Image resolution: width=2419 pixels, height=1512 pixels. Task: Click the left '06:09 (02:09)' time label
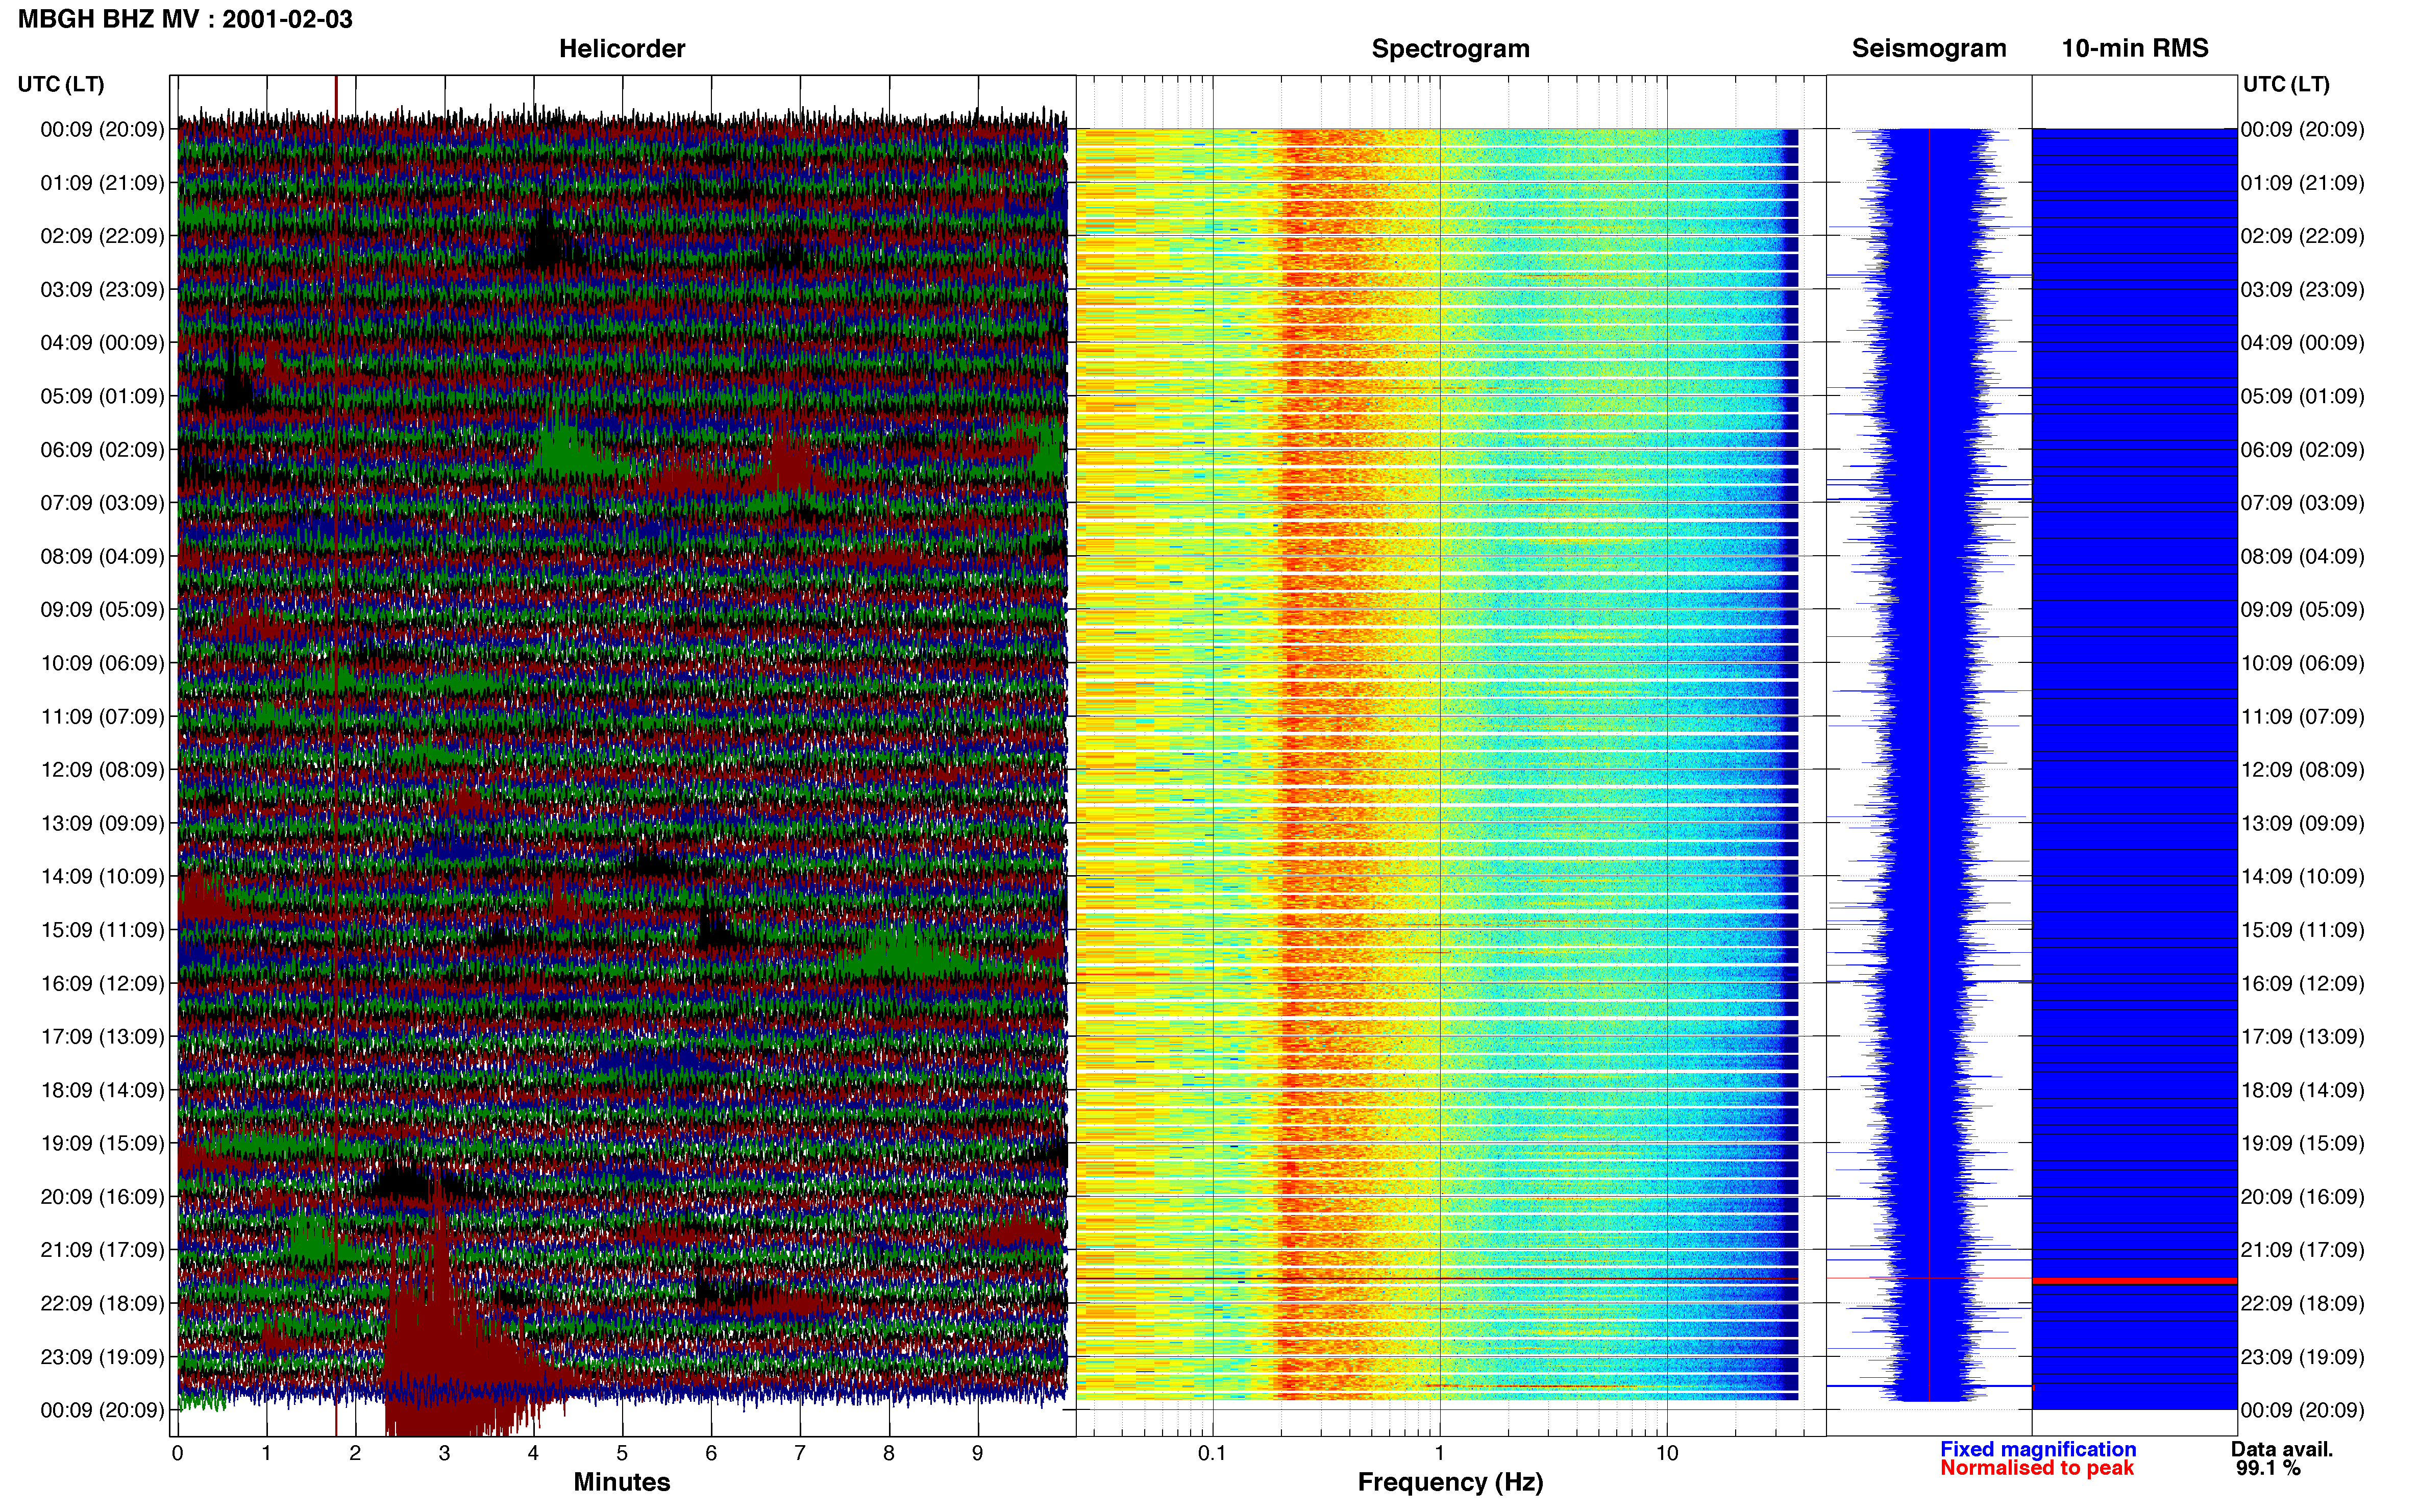[102, 450]
